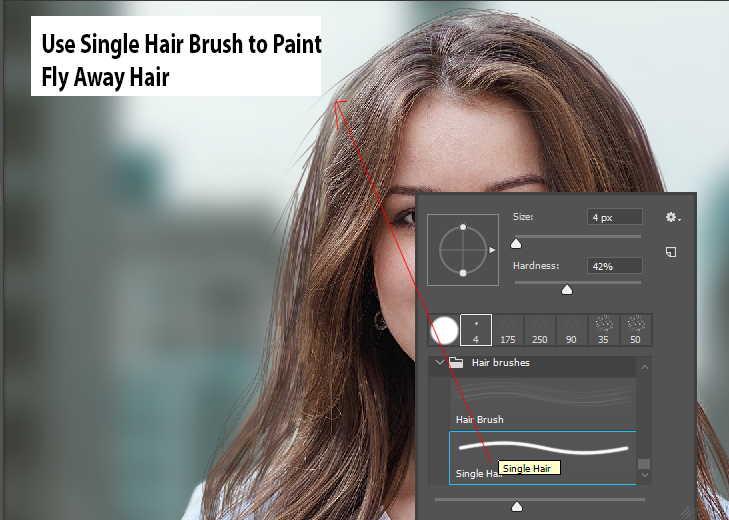Click the Hardness slider handle
Image resolution: width=729 pixels, height=520 pixels.
tap(566, 290)
